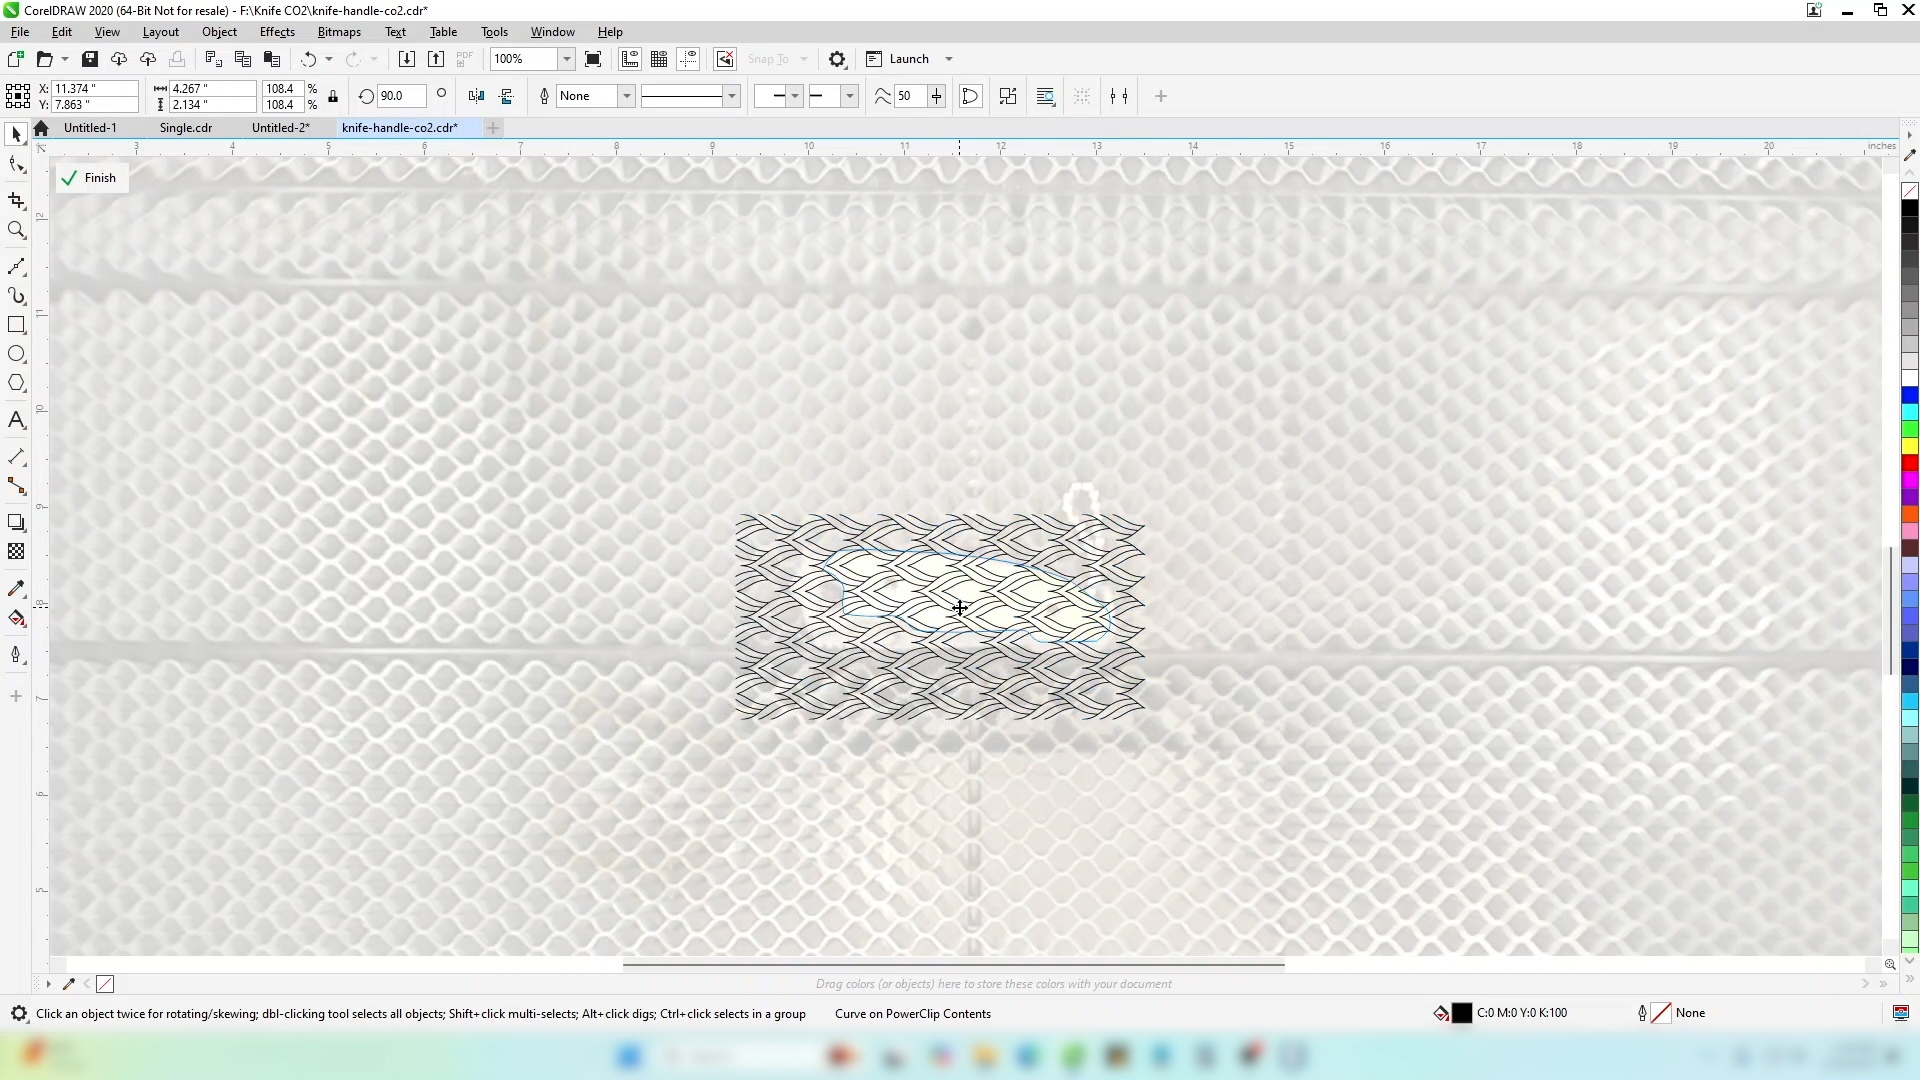Toggle show grid button
Screen dimensions: 1920x1080
[659, 59]
